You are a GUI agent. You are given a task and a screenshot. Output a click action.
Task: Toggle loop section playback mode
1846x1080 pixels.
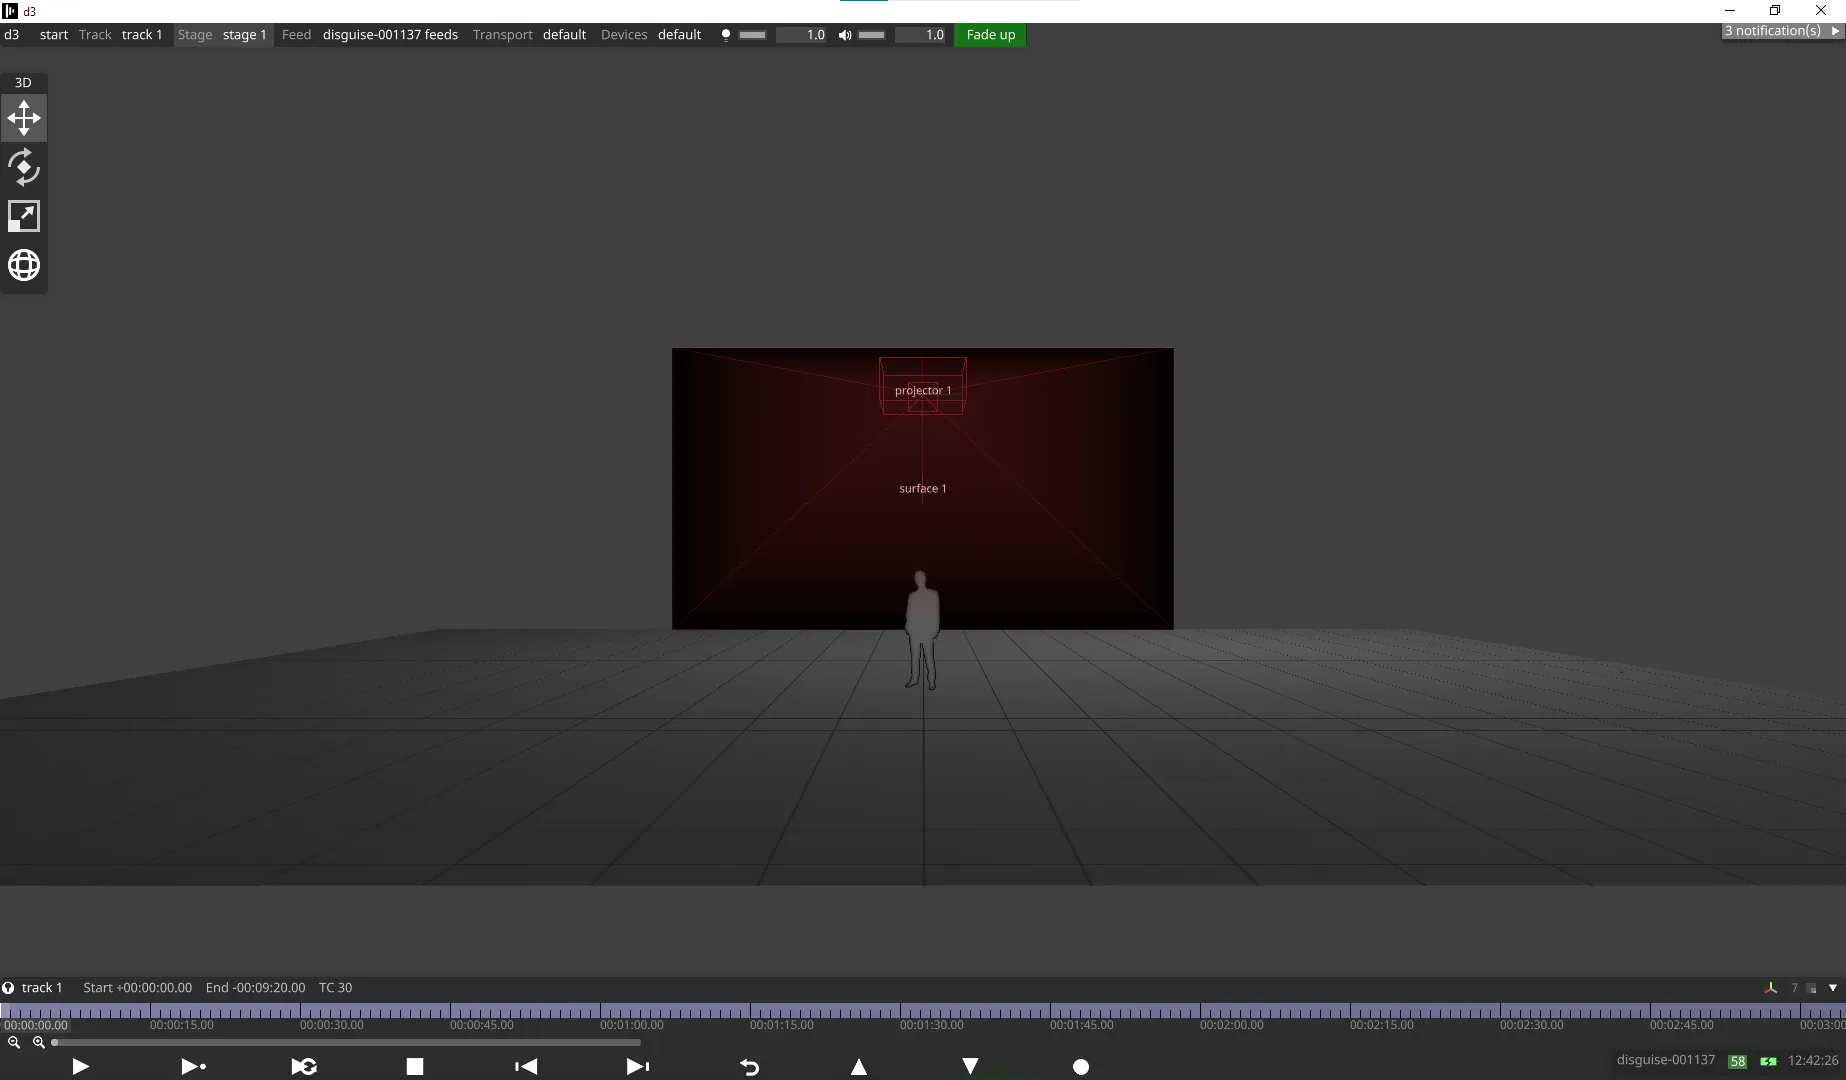(304, 1067)
